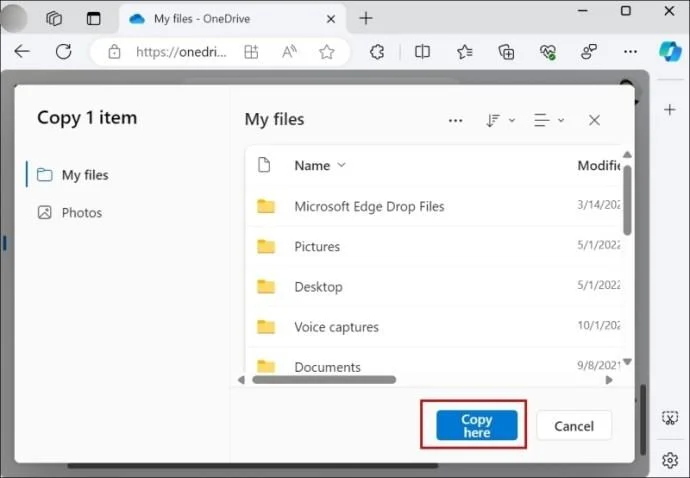This screenshot has width=690, height=478.
Task: Open Microsoft Edge Drop Files folder
Action: (x=369, y=206)
